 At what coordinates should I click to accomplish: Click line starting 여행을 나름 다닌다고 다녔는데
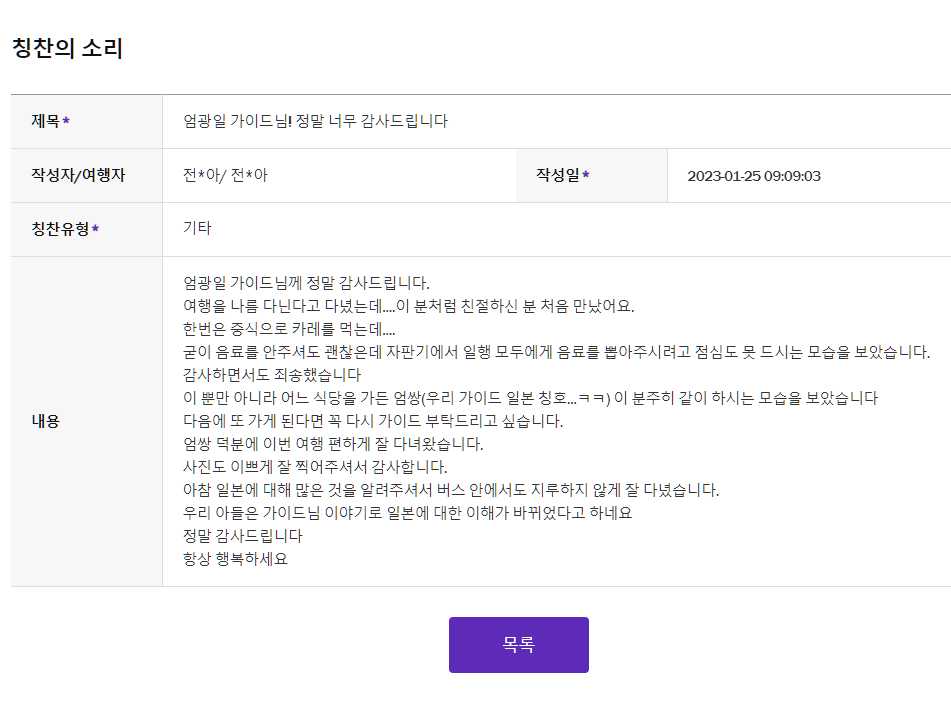coord(409,306)
